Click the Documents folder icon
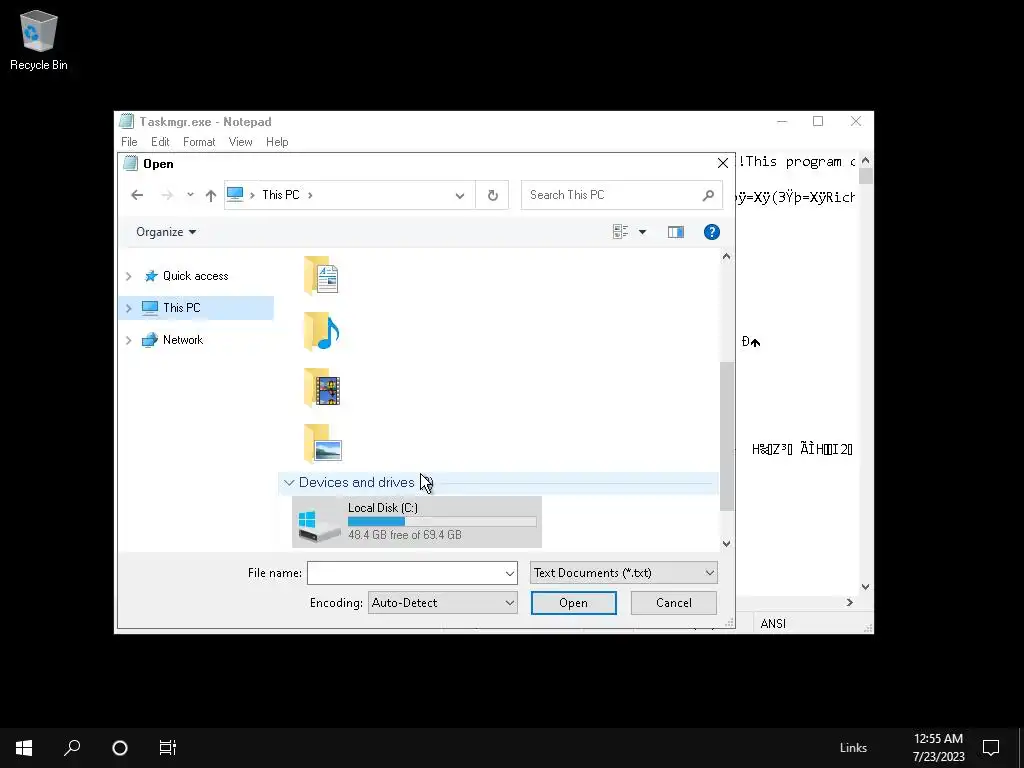1024x768 pixels. point(321,276)
